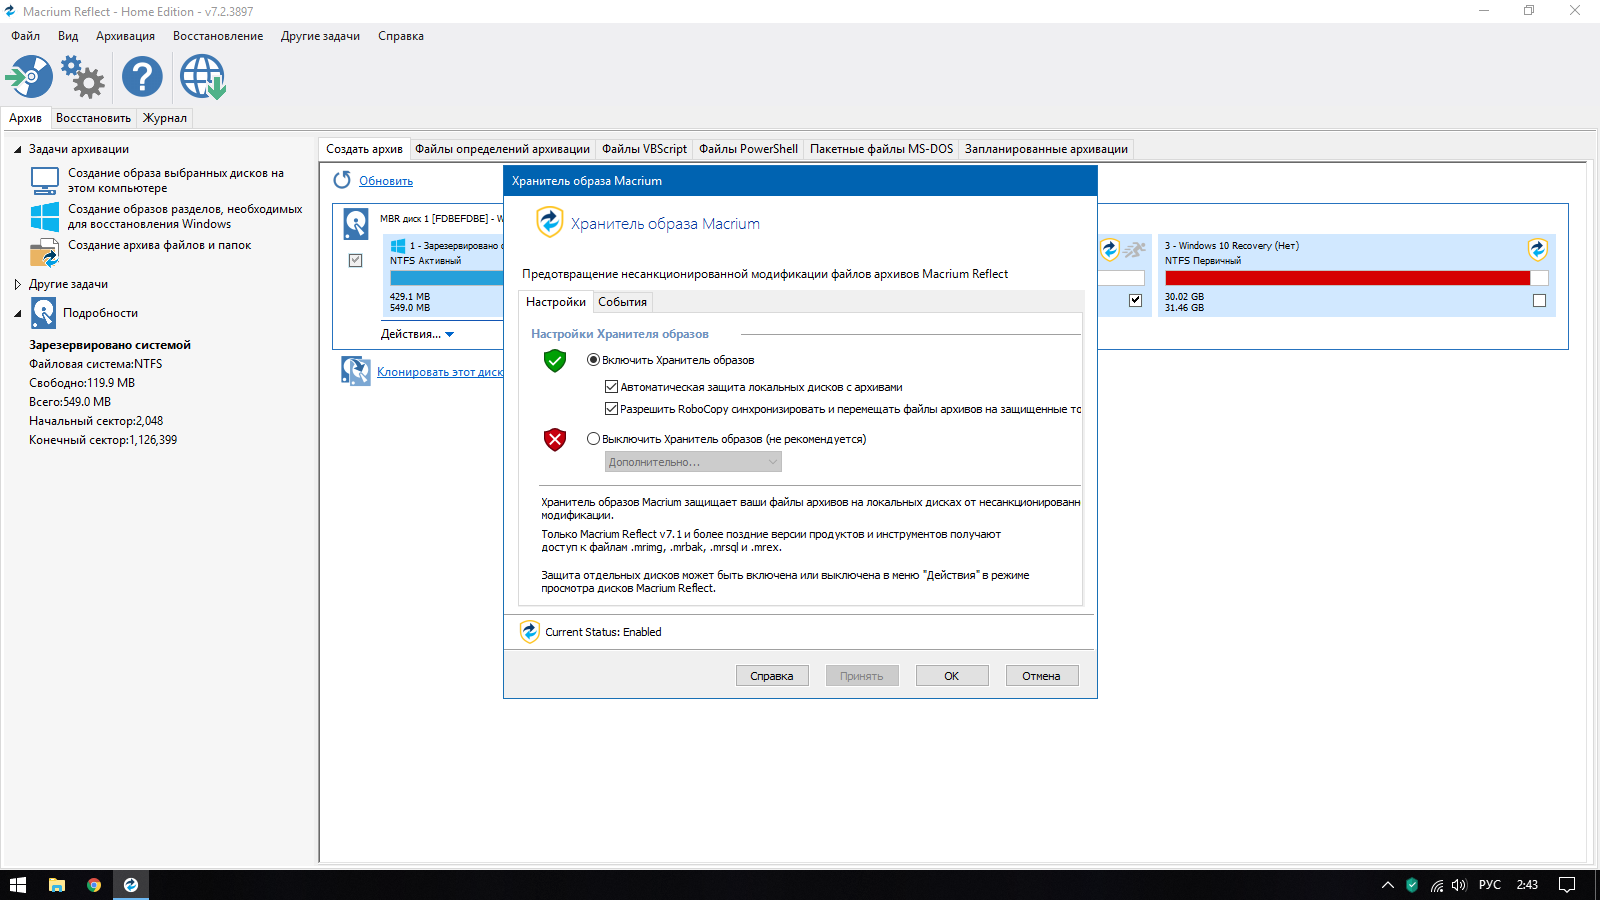Click the Macrium Reflect taskbar icon
This screenshot has height=900, width=1600.
131,885
